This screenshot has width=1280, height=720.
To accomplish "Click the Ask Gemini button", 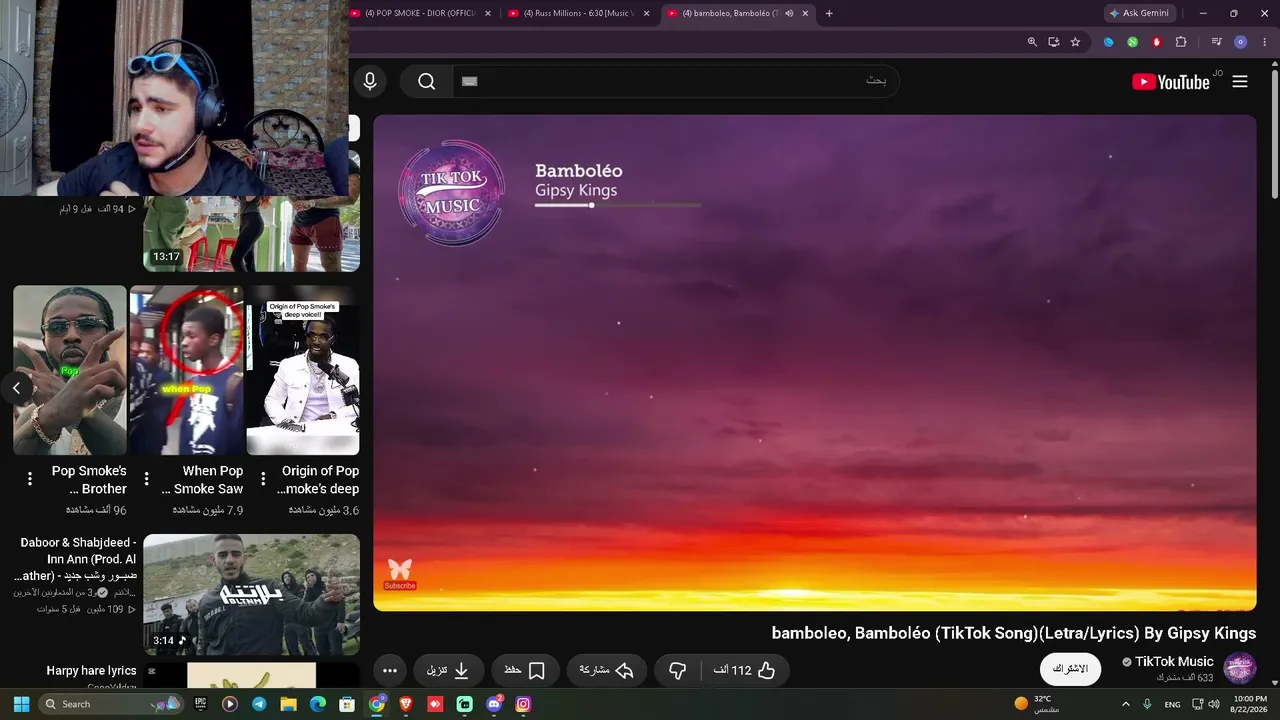I will point(1139,13).
